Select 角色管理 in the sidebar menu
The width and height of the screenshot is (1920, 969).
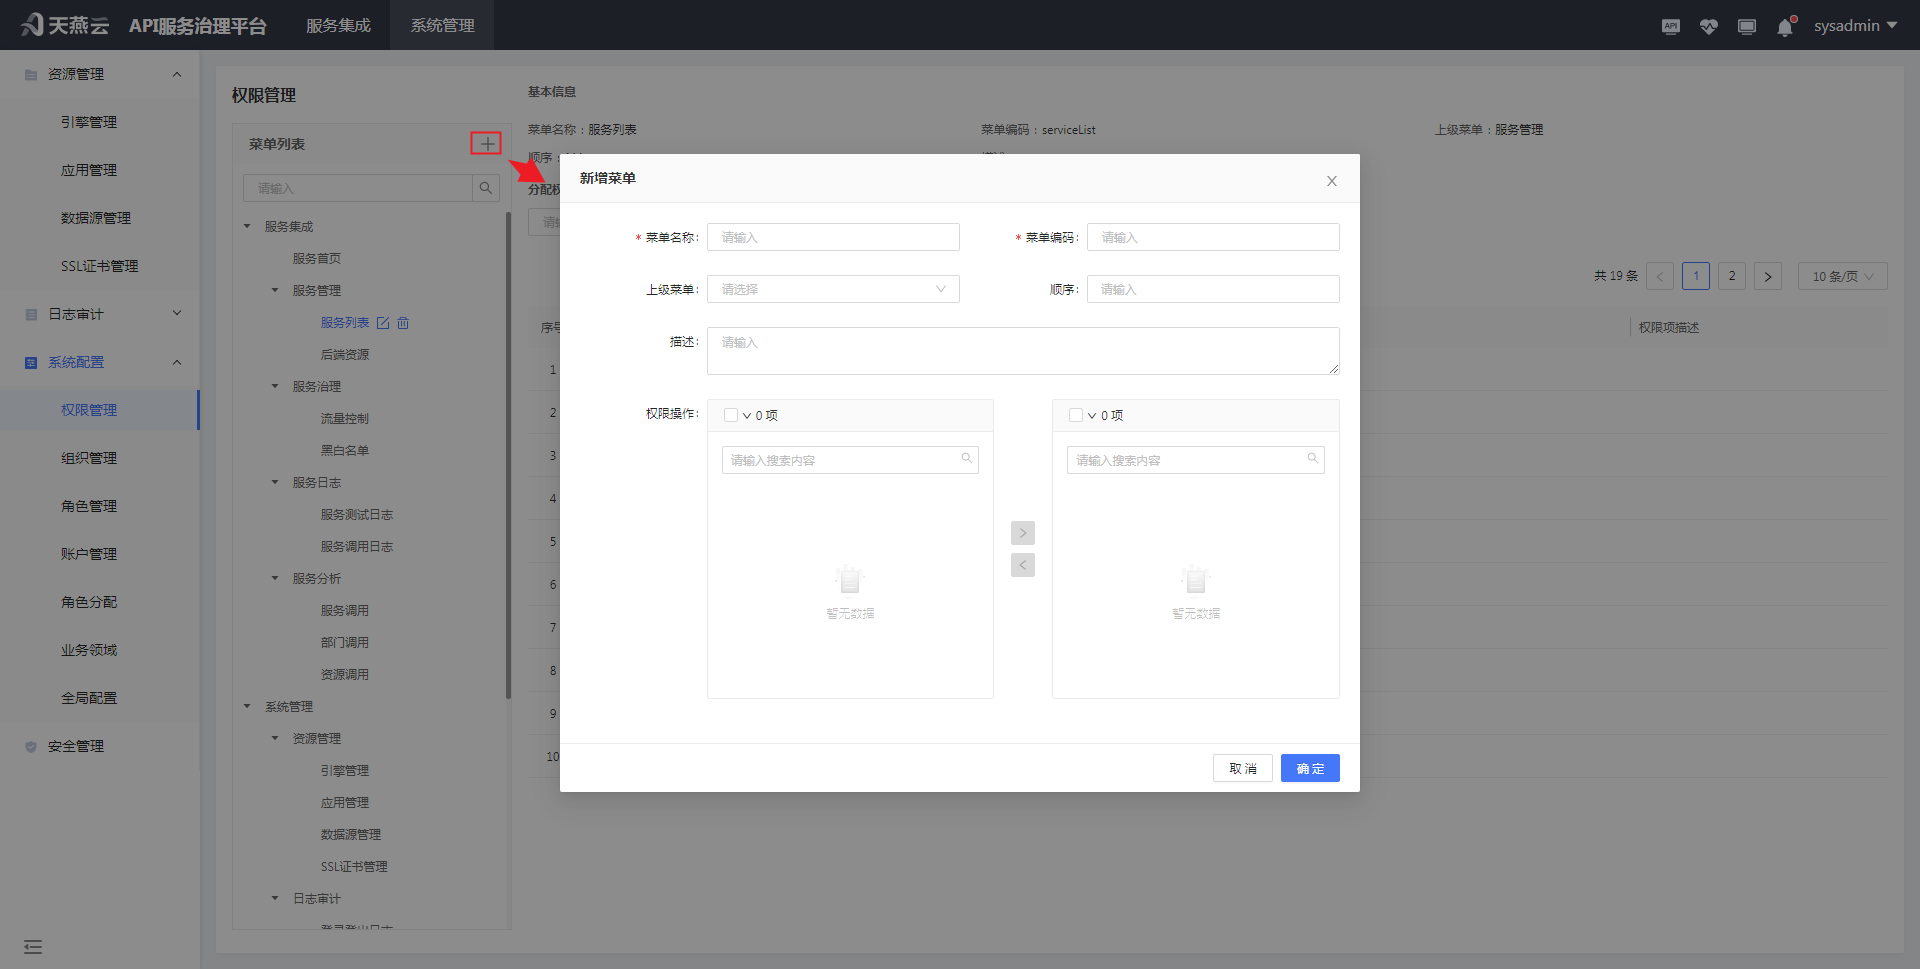point(89,506)
